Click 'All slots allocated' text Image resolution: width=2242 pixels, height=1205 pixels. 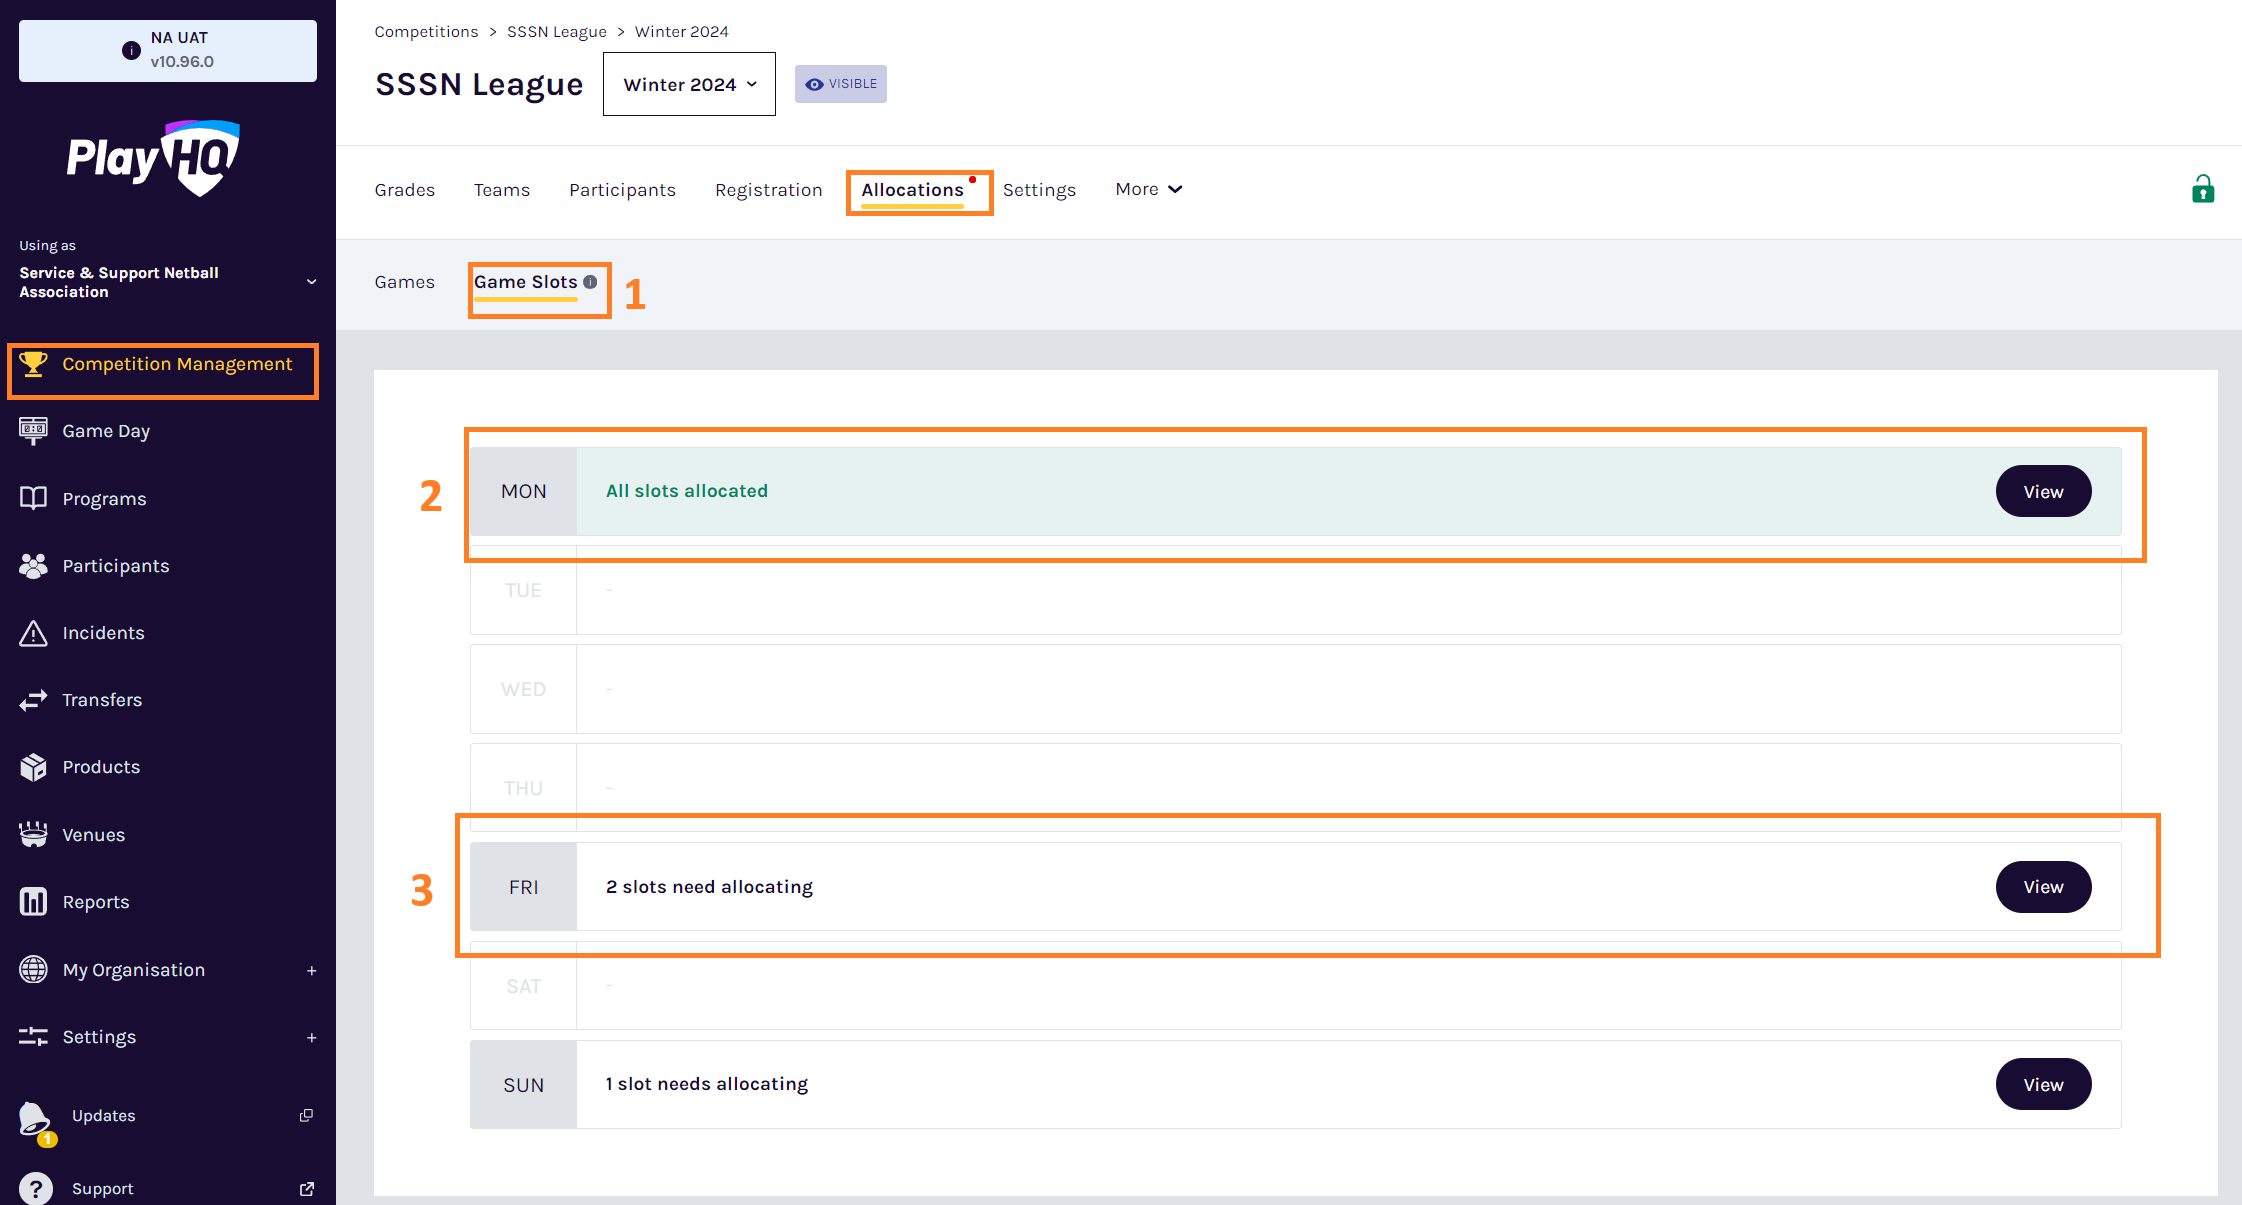click(687, 491)
